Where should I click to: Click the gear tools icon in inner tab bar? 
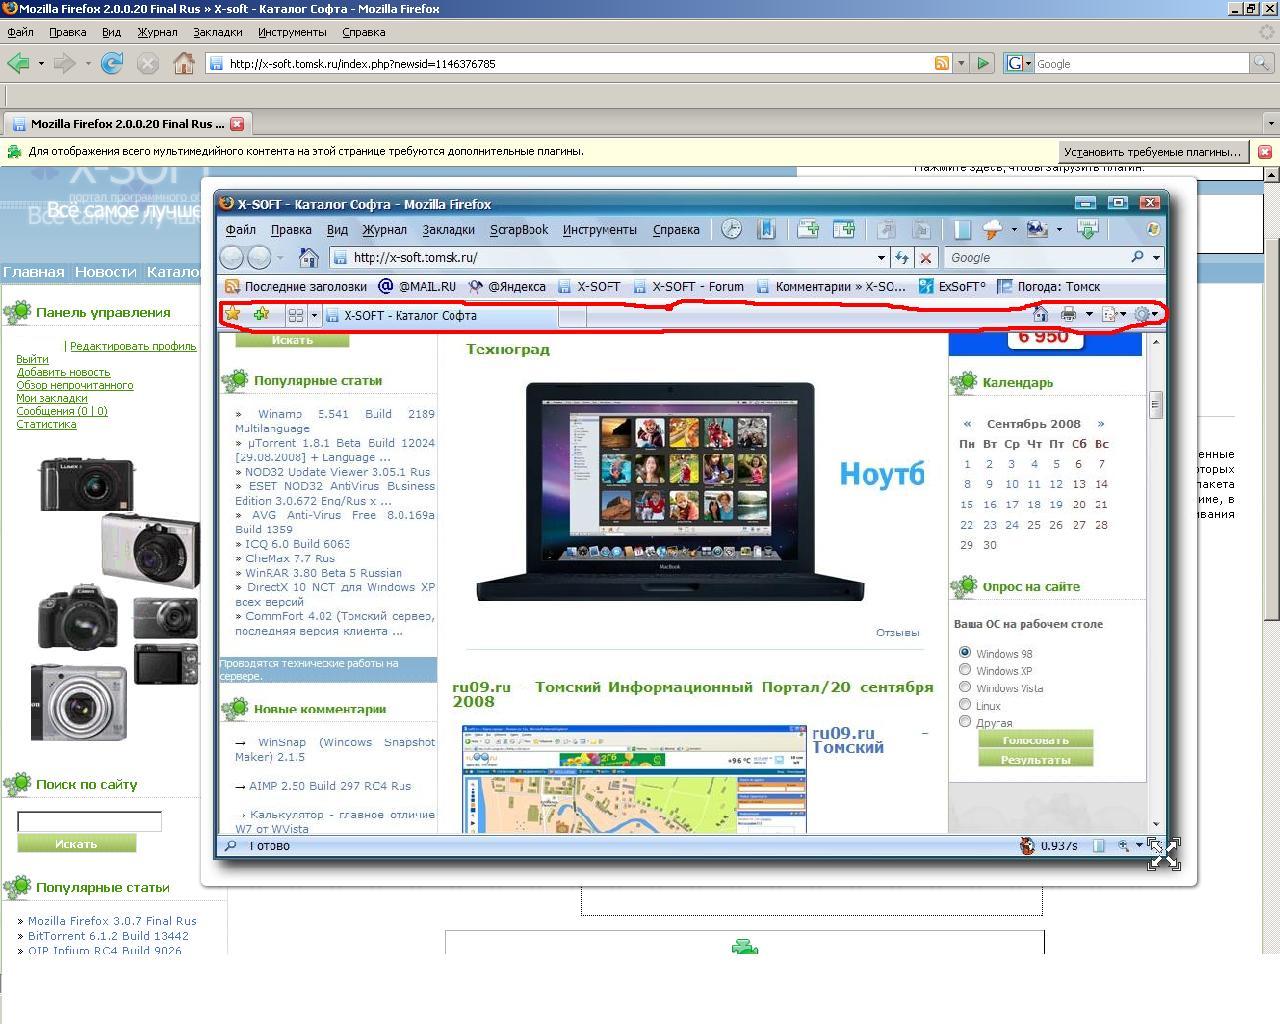[1141, 314]
